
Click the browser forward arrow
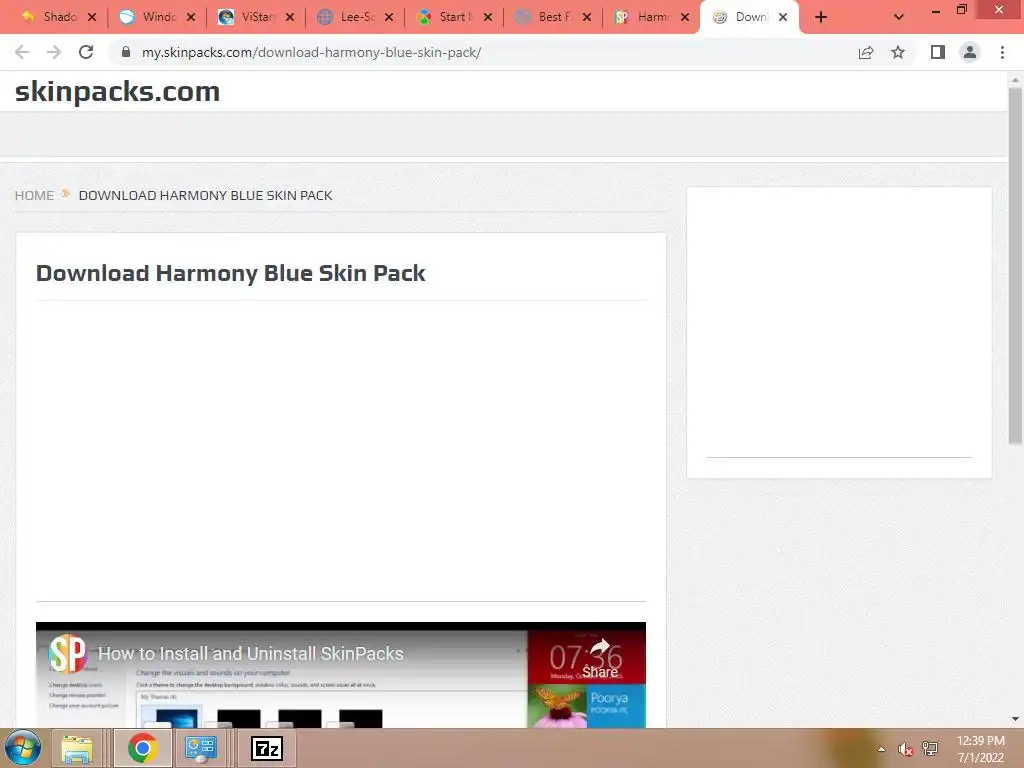[54, 52]
